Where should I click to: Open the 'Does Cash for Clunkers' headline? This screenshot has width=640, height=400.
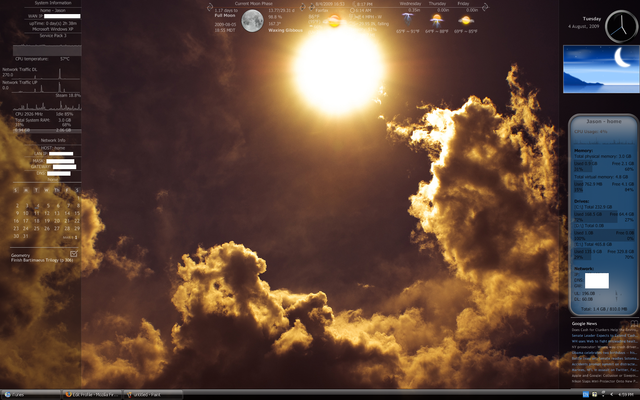click(x=604, y=330)
